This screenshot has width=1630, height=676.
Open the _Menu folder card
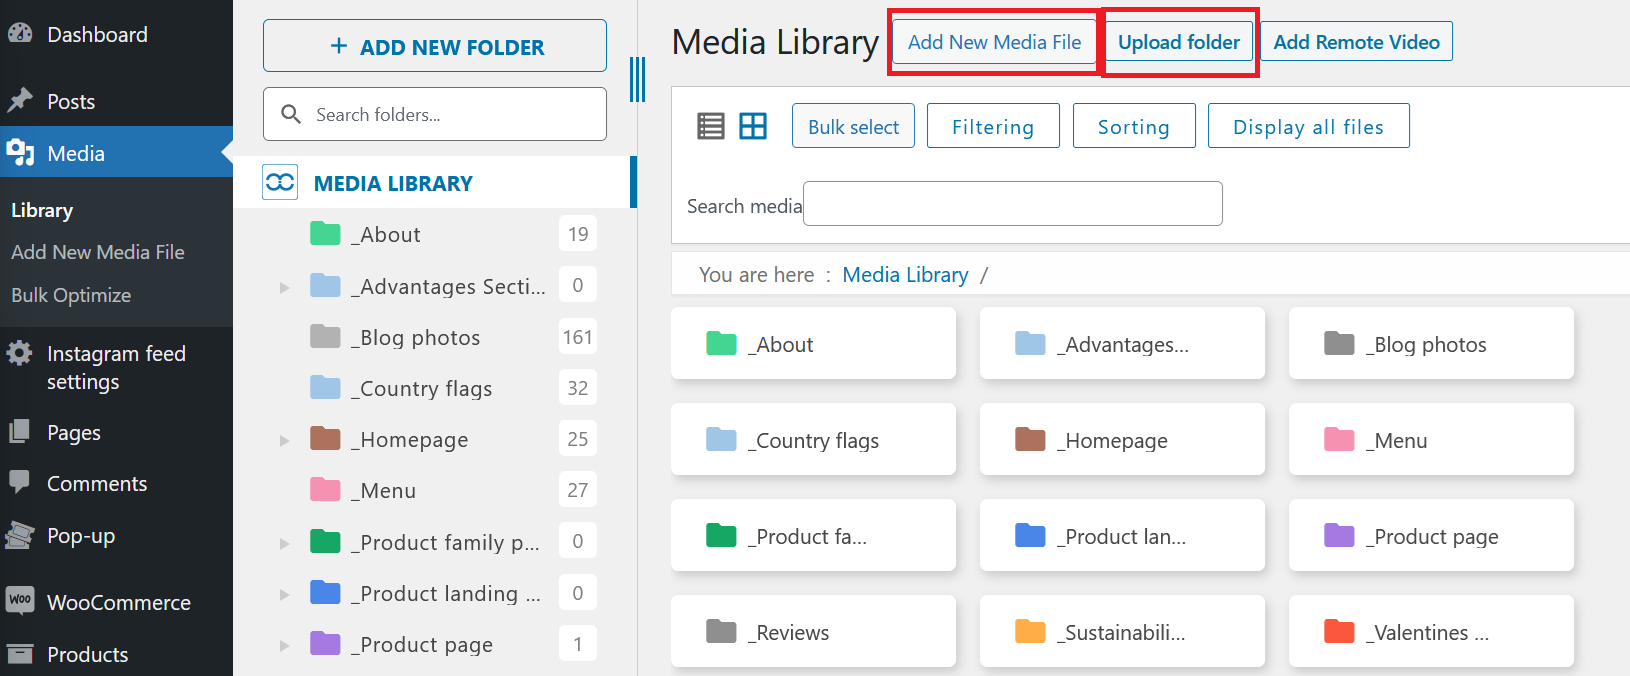pos(1431,440)
